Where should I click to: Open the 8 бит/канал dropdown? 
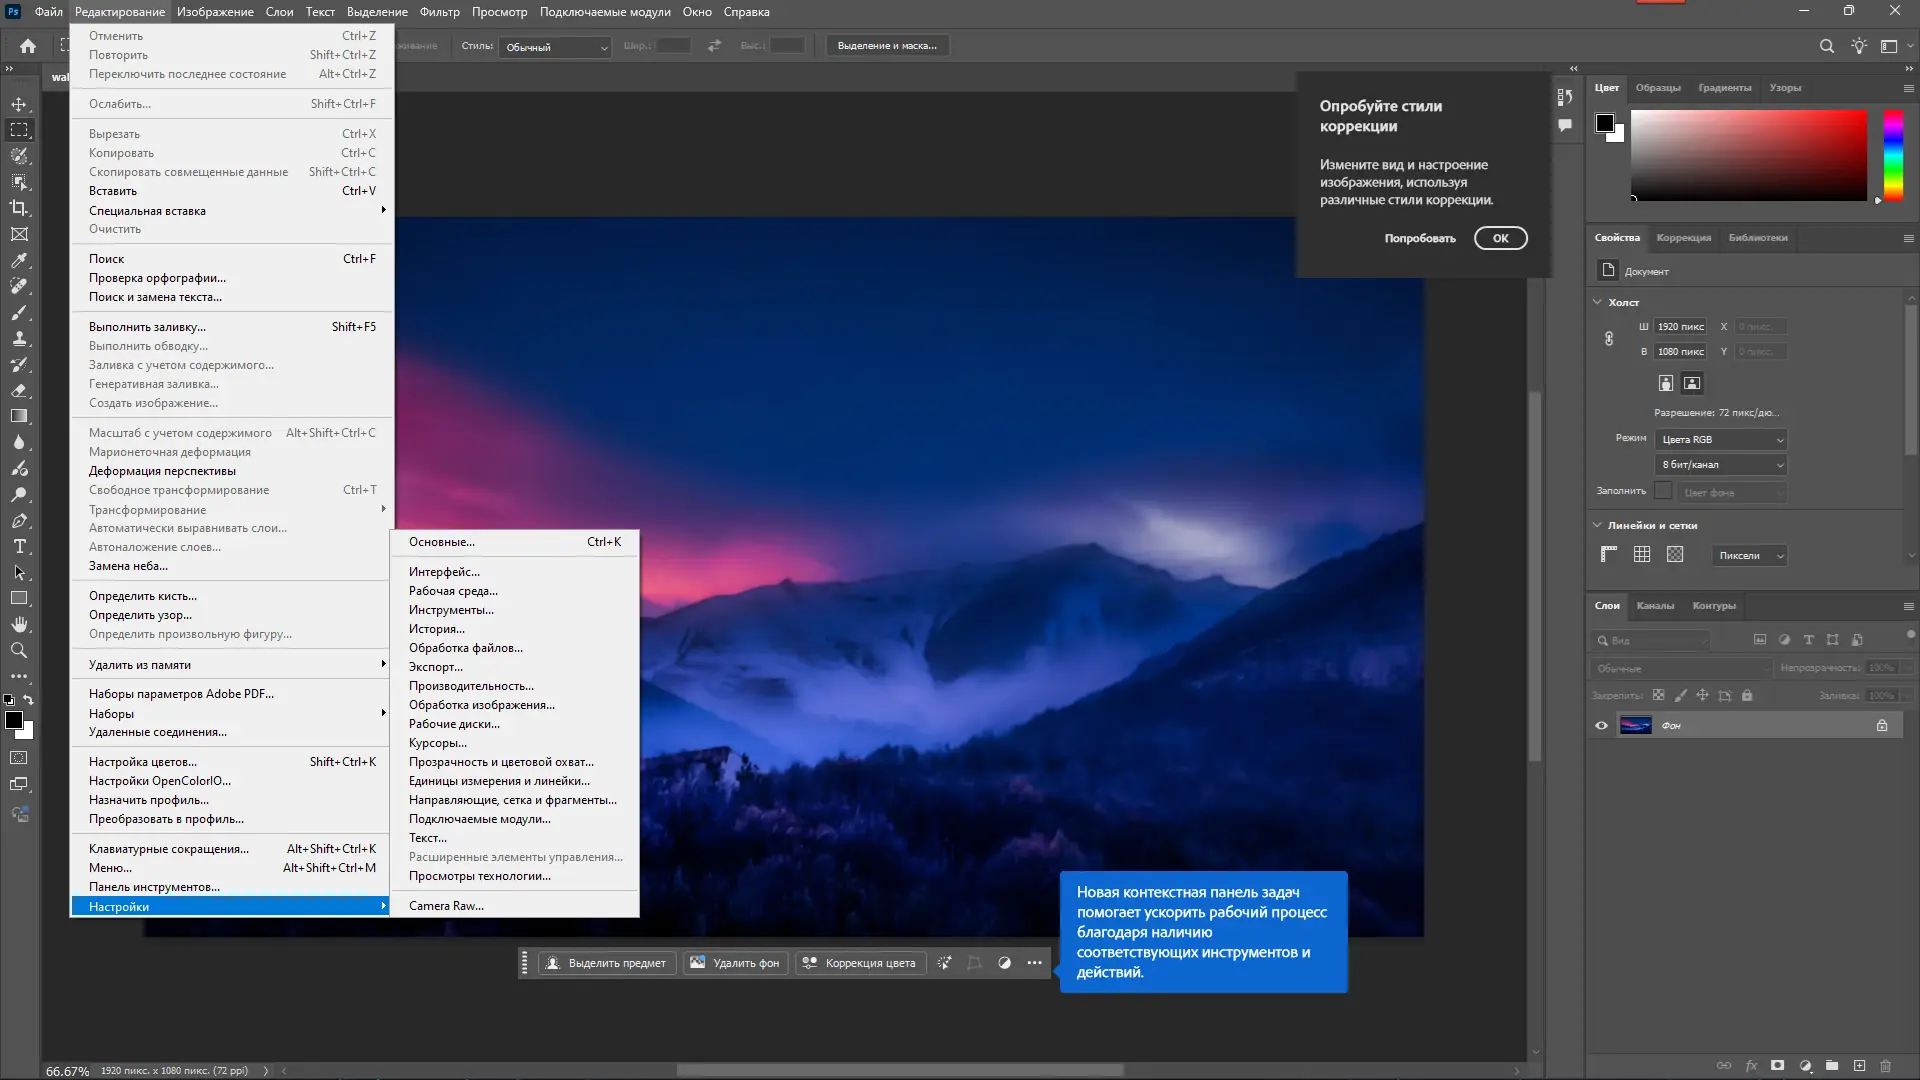1721,465
